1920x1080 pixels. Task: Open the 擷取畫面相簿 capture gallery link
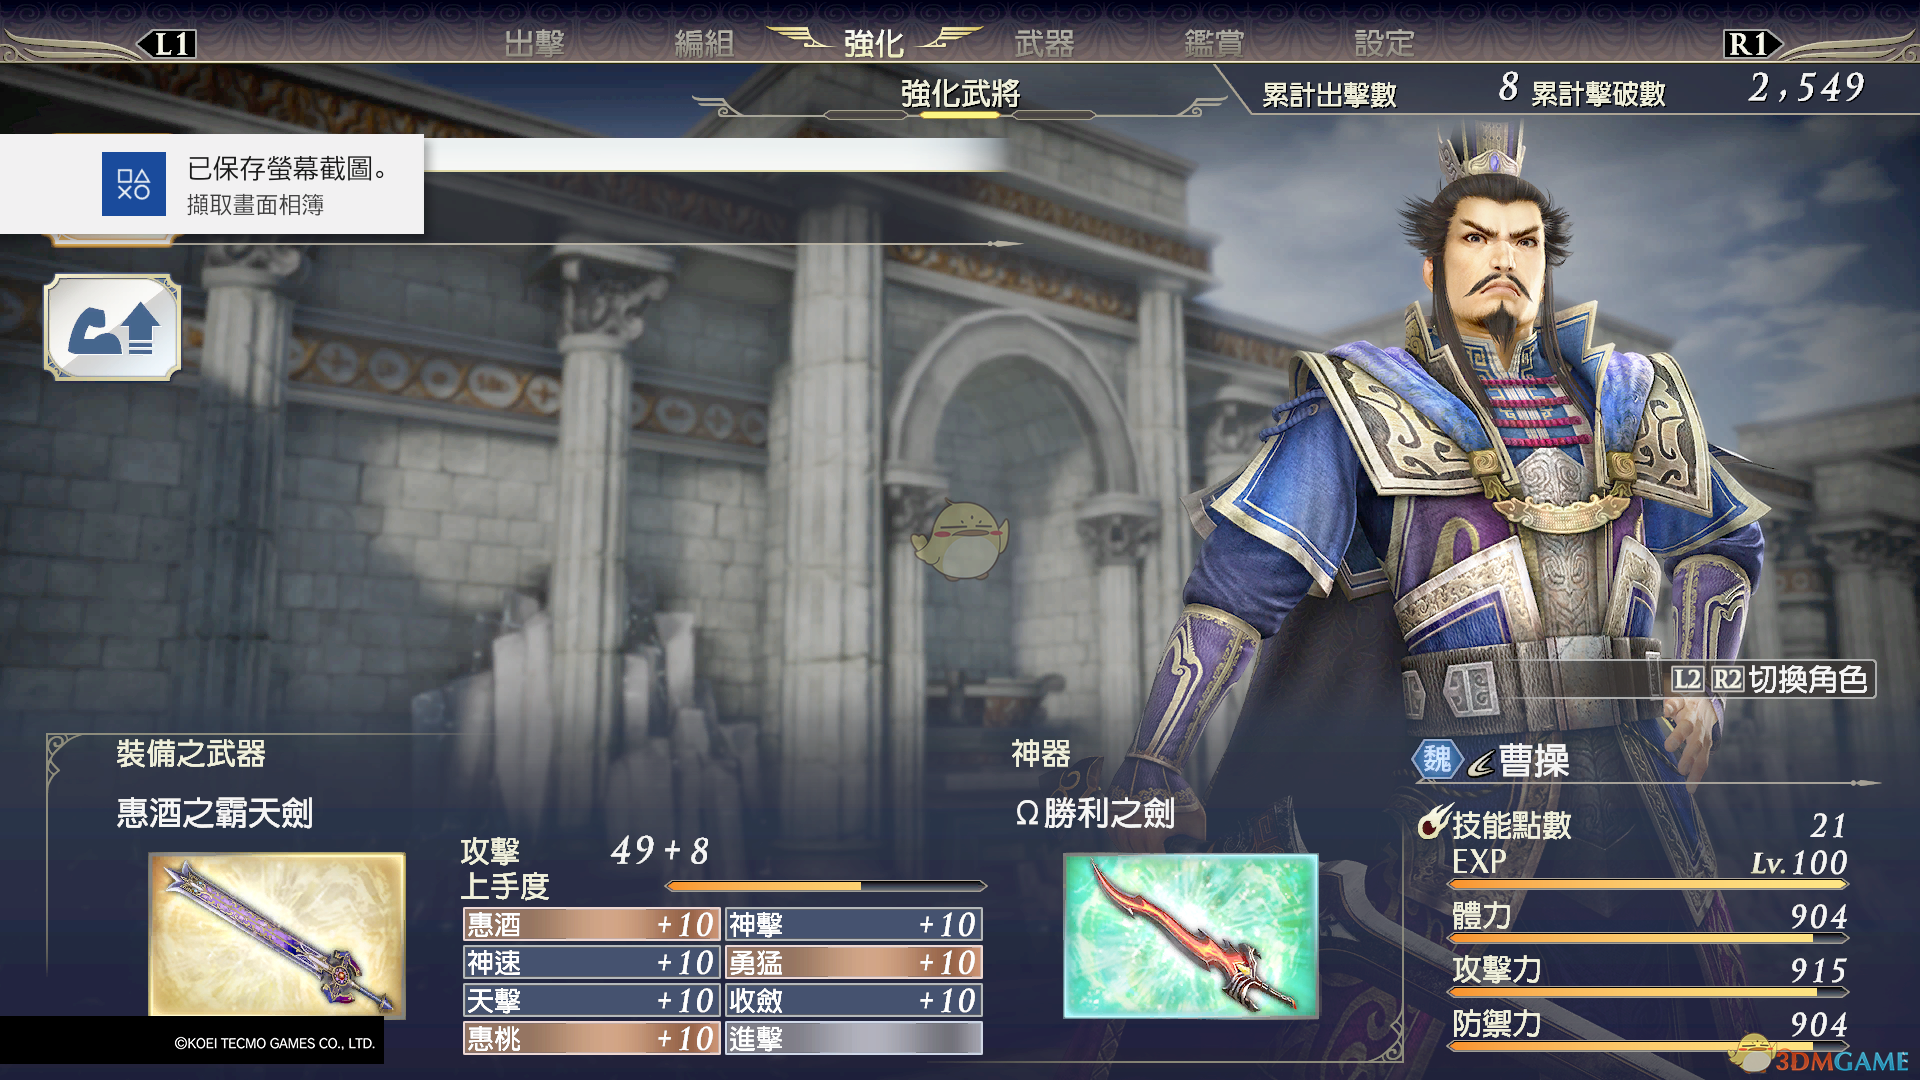[255, 205]
